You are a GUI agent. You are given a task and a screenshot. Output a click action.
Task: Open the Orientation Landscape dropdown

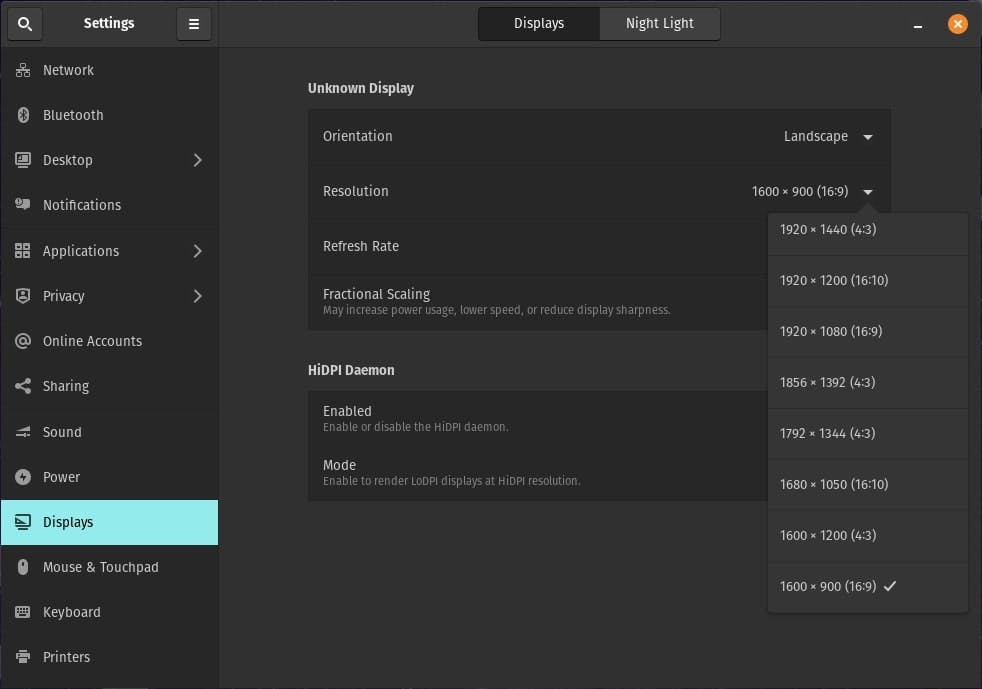828,137
